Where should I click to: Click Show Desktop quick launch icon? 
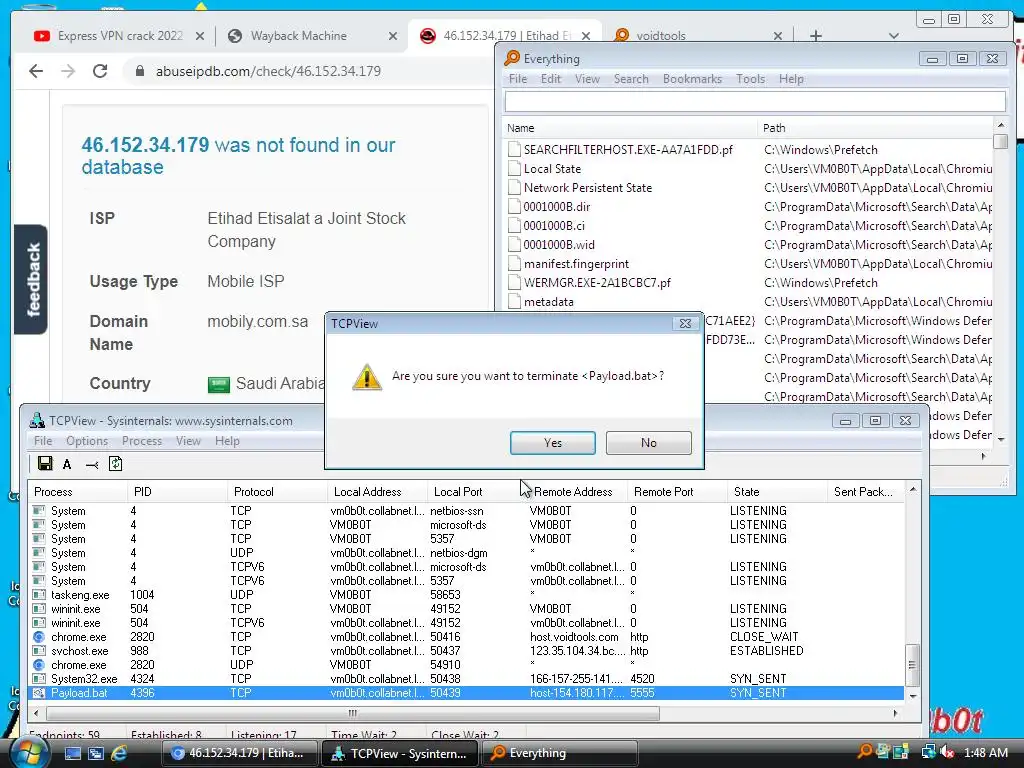coord(72,753)
